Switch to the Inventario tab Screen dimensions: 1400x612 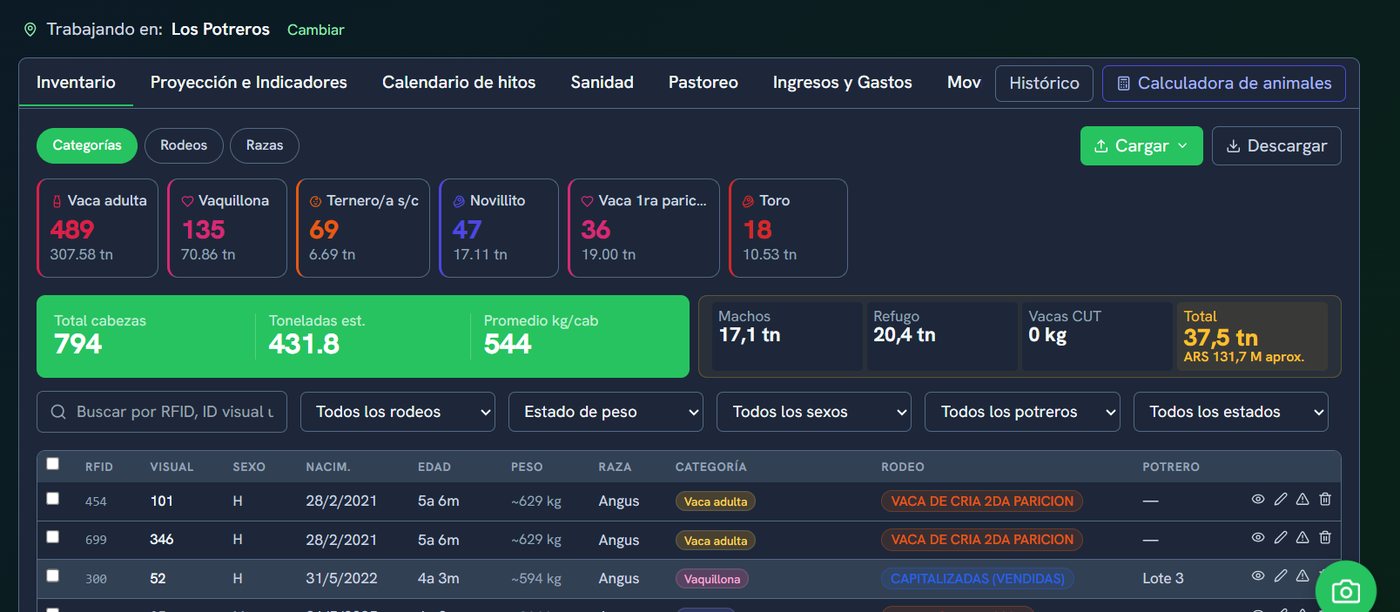[76, 83]
